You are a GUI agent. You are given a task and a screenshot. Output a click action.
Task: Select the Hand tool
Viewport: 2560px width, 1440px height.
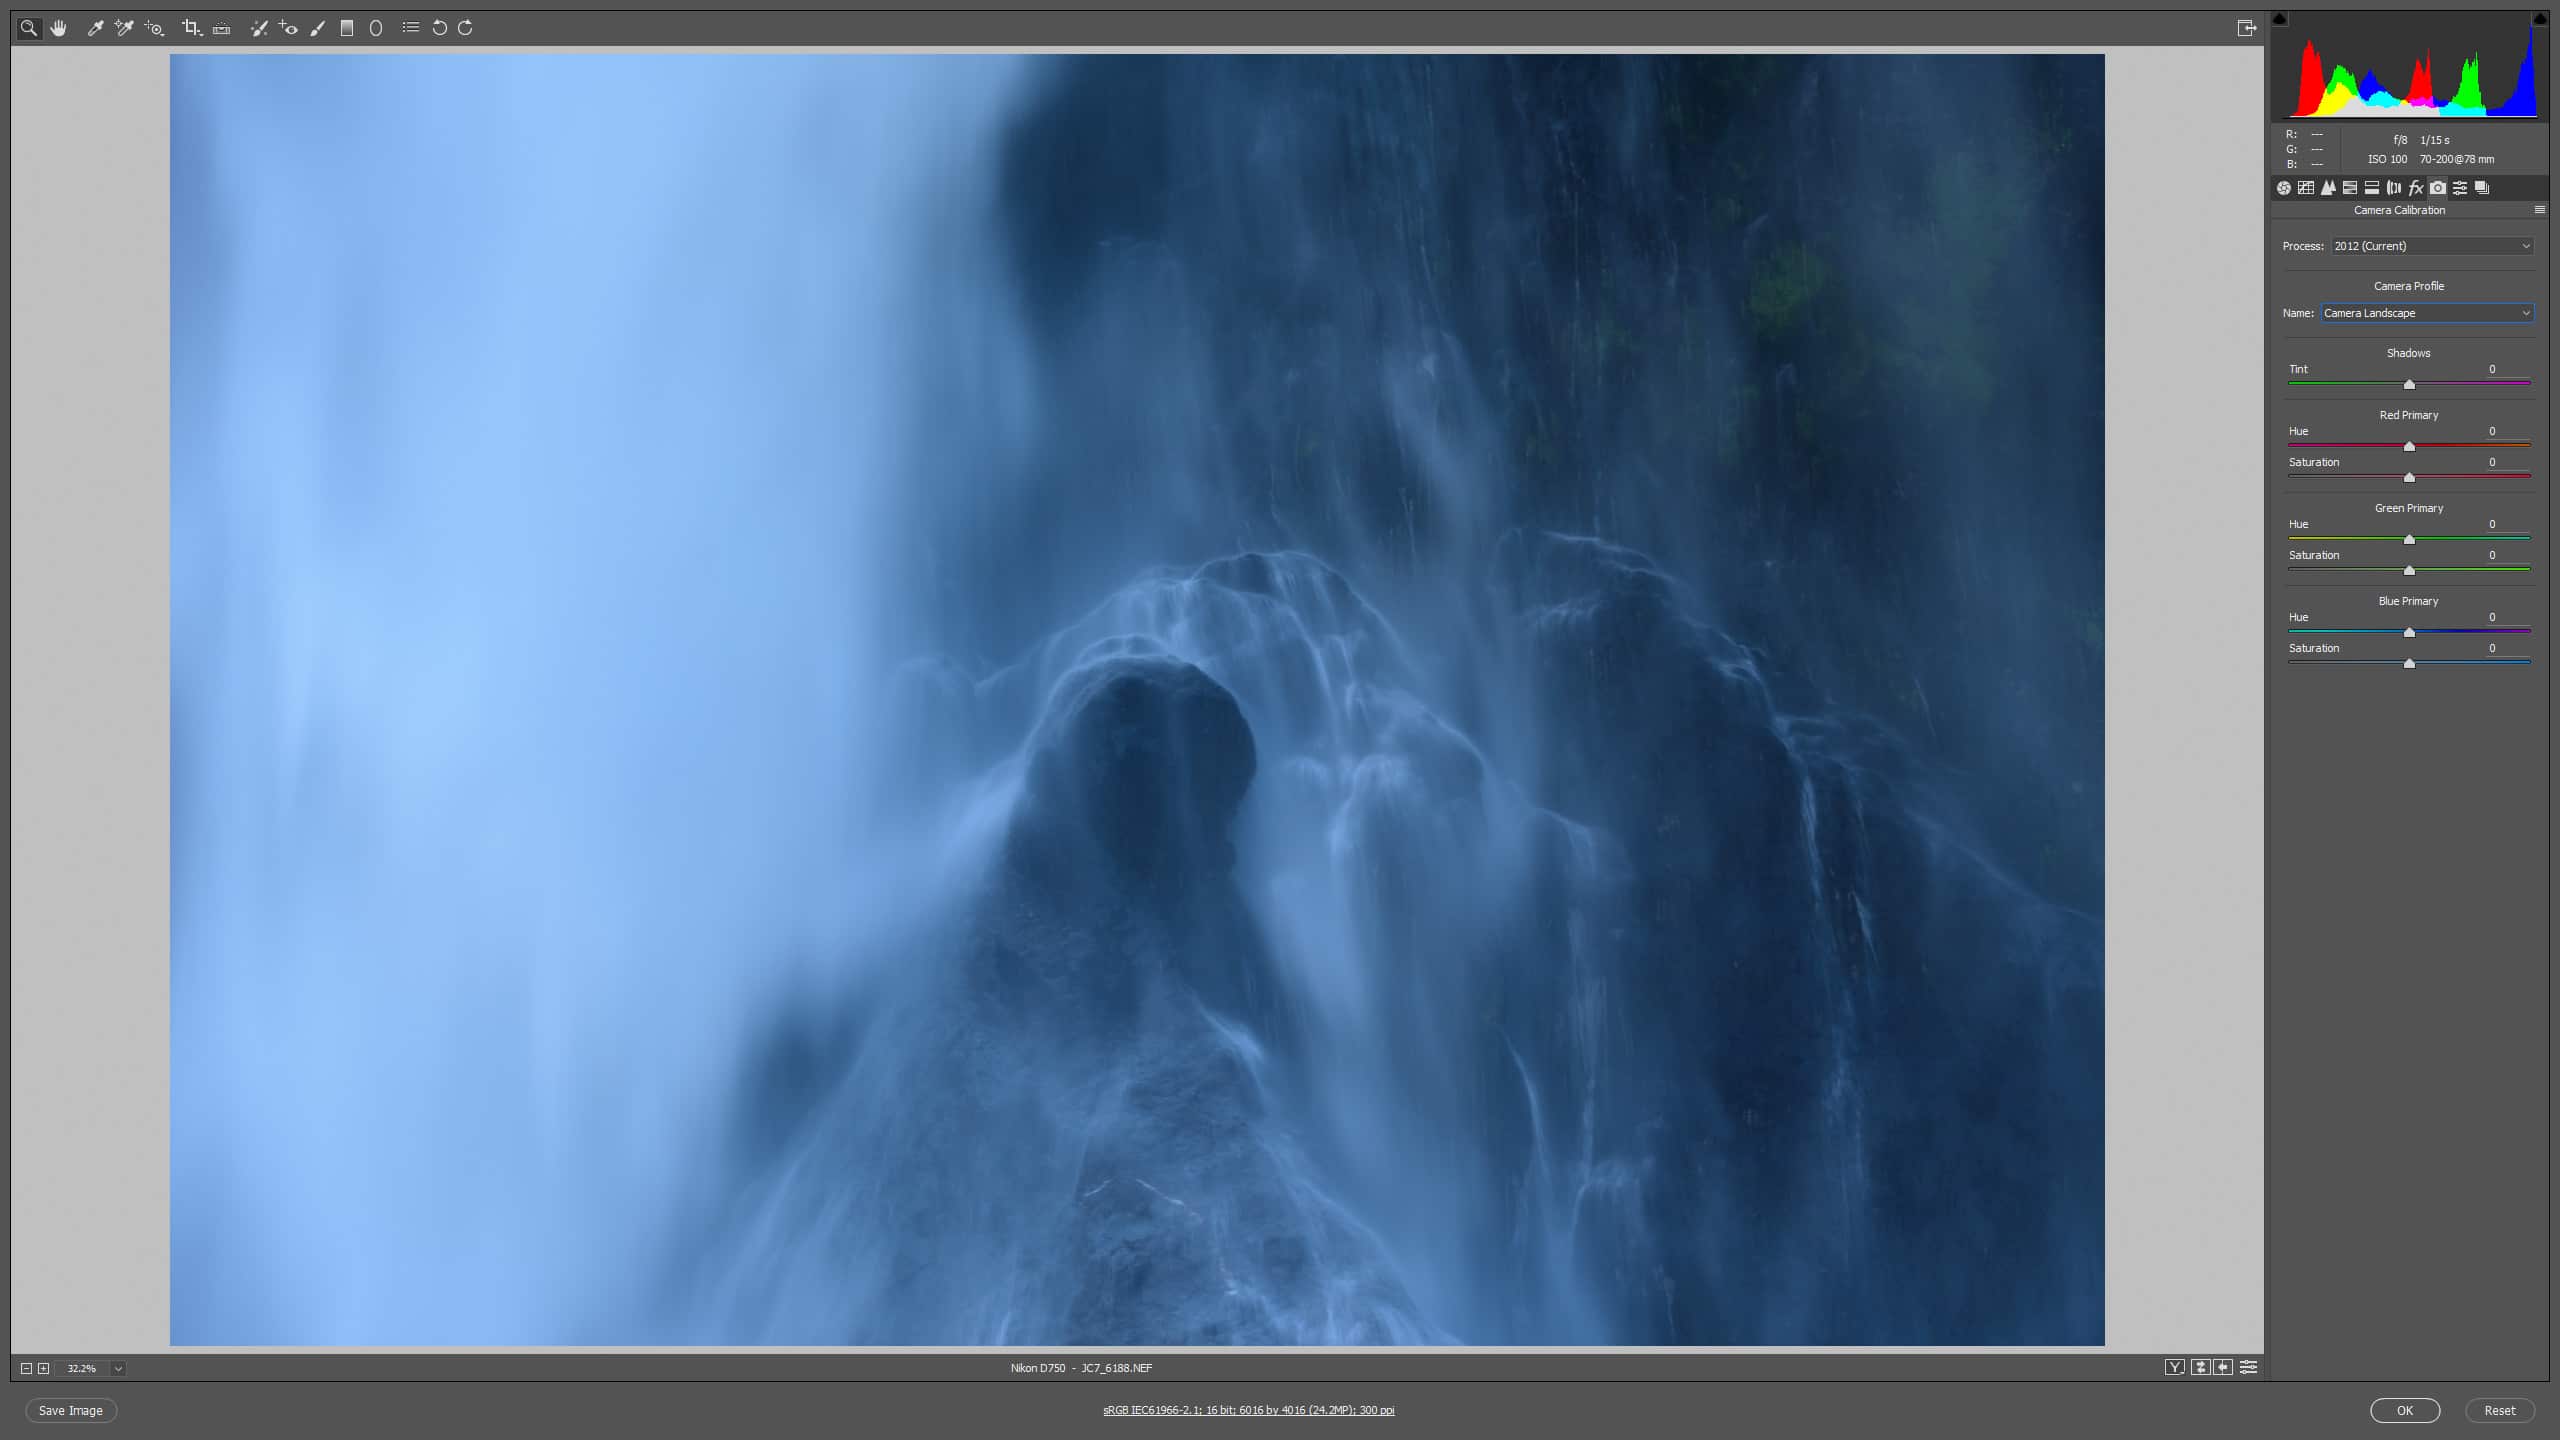tap(59, 28)
